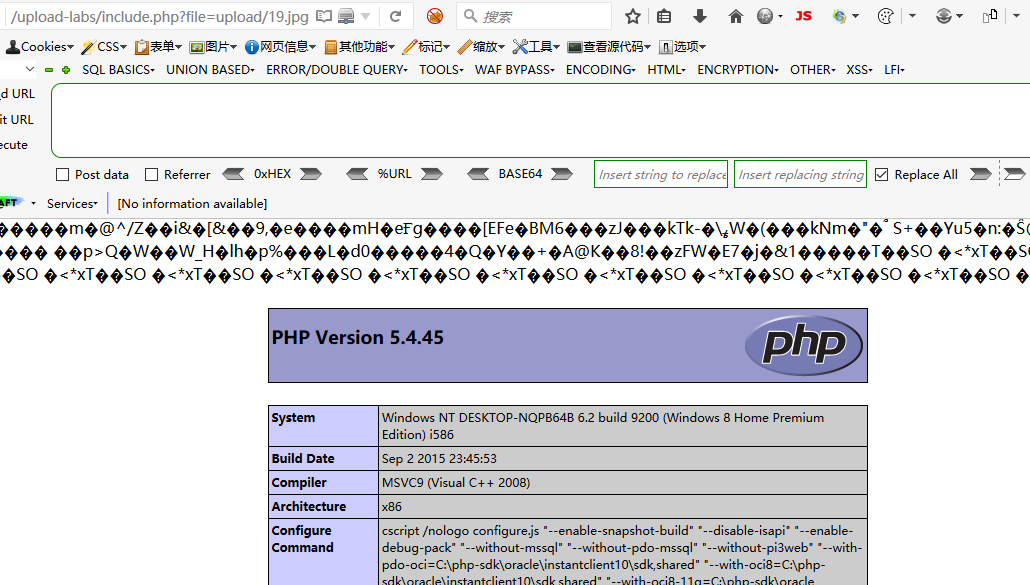Click the PHP logo image link
1030x585 pixels.
[803, 345]
